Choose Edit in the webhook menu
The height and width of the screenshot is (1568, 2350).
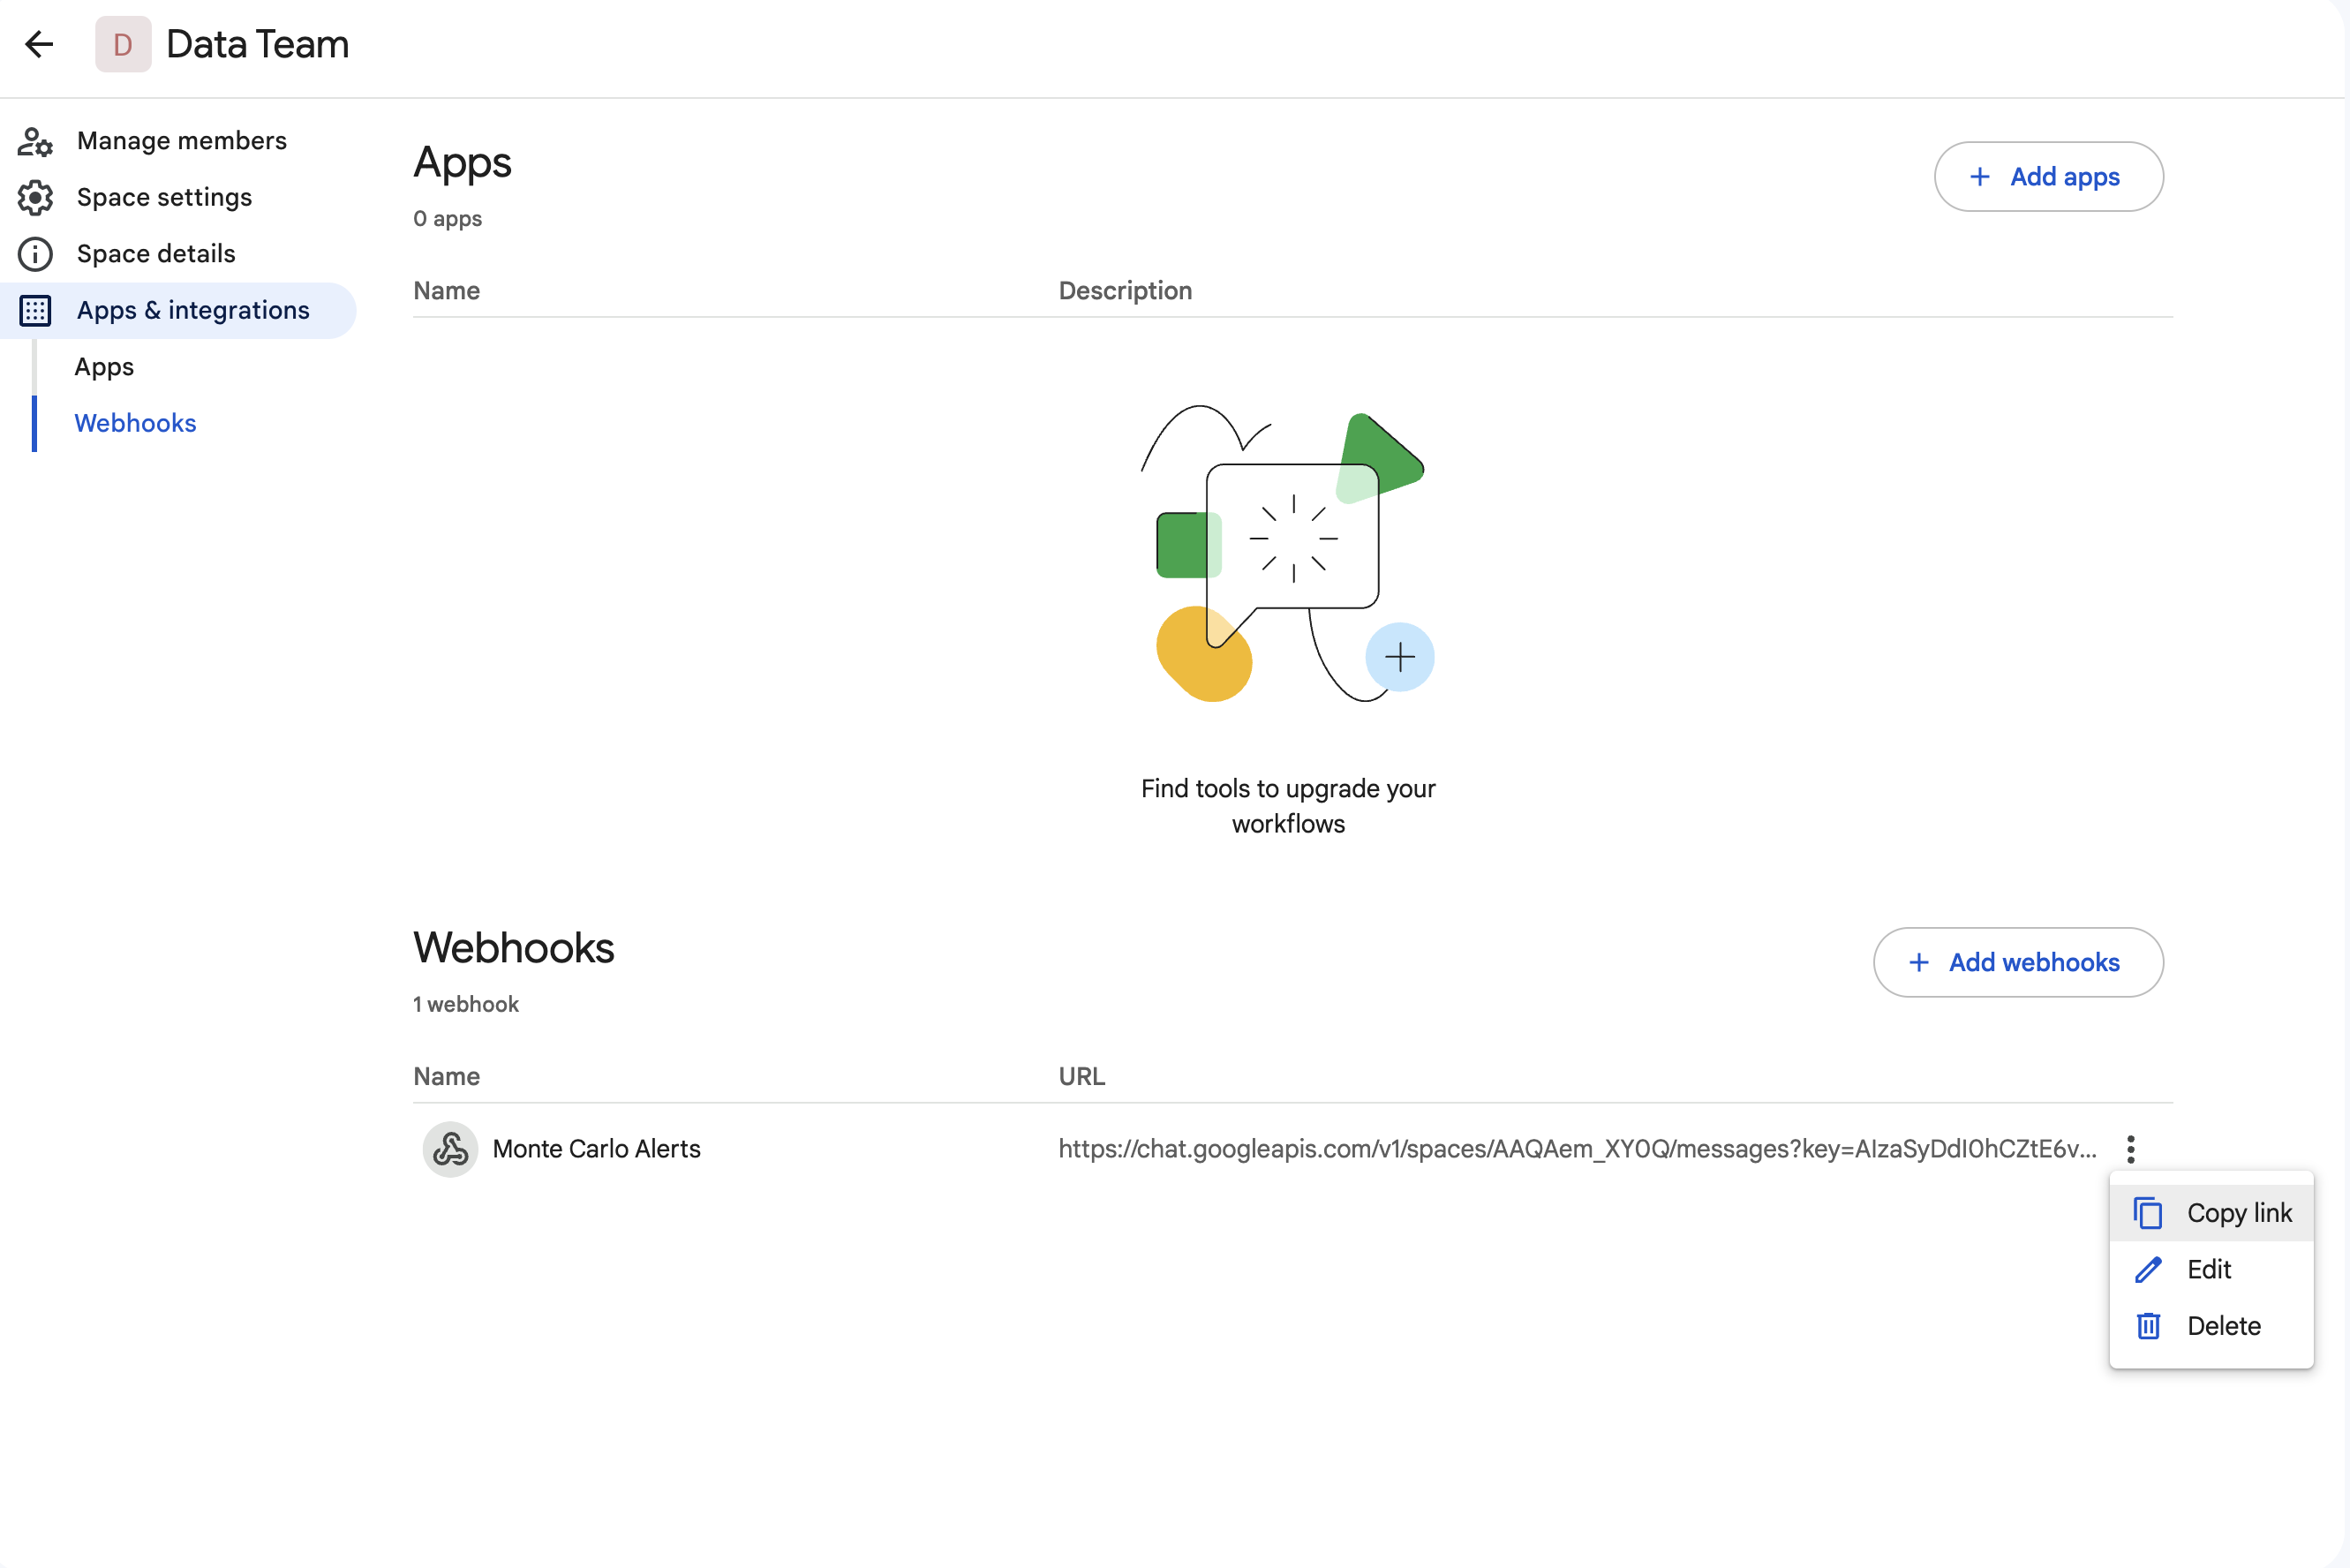(x=2209, y=1270)
